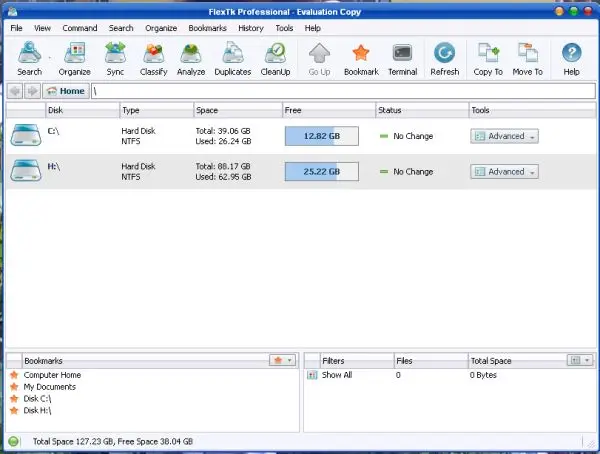Open the Search menu
The width and height of the screenshot is (600, 454).
(121, 28)
